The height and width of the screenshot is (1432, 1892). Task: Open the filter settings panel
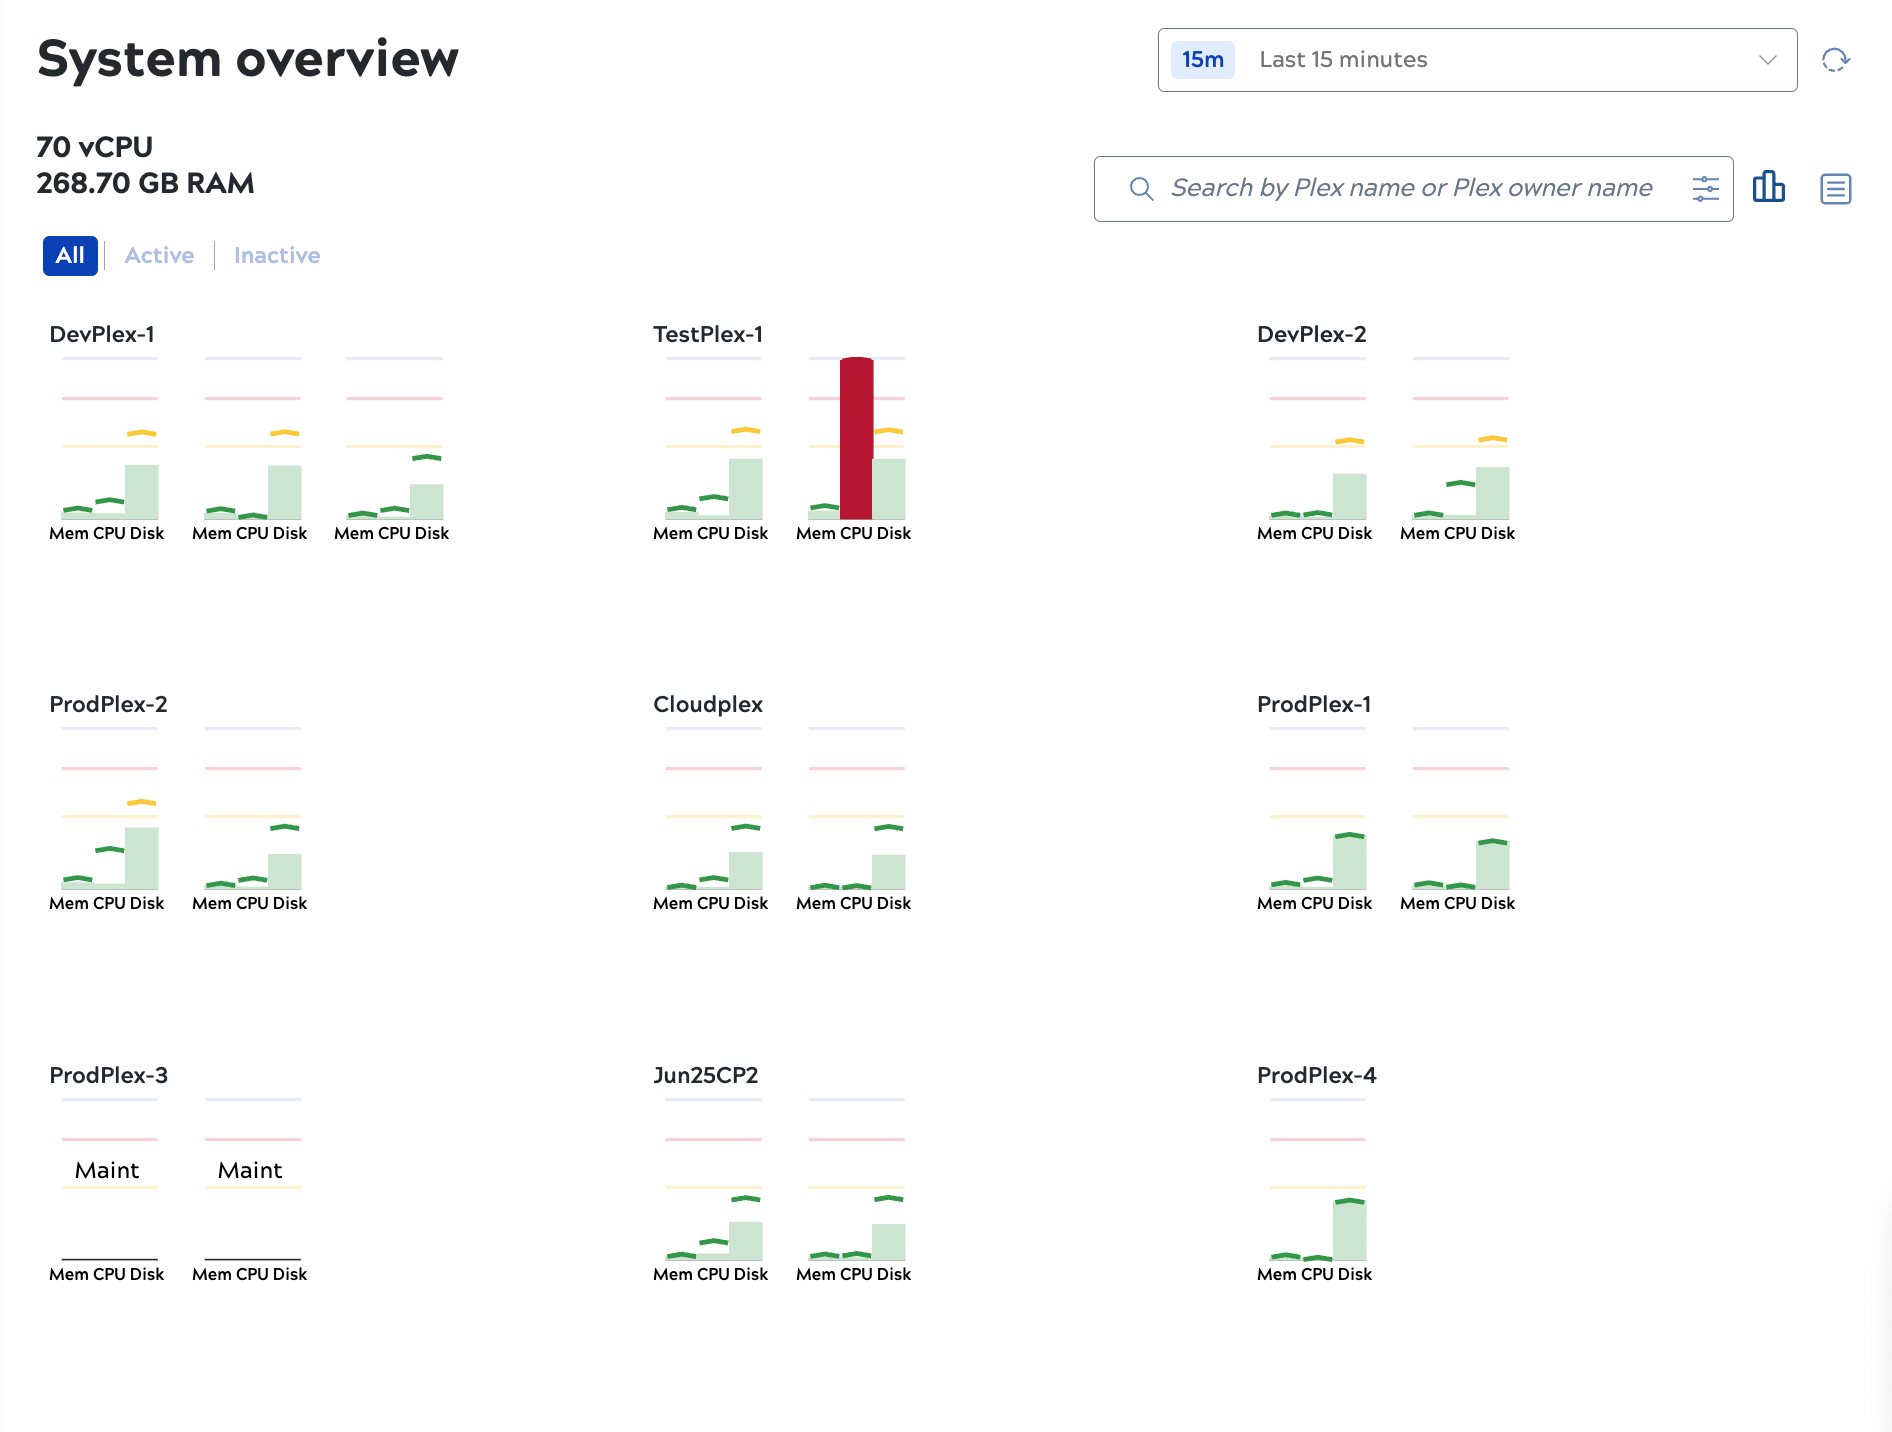[1704, 188]
